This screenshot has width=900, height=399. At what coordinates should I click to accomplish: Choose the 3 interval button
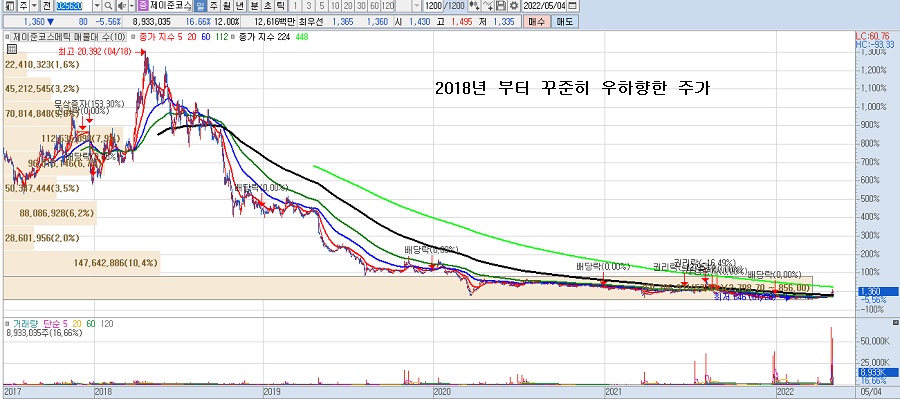pos(309,6)
